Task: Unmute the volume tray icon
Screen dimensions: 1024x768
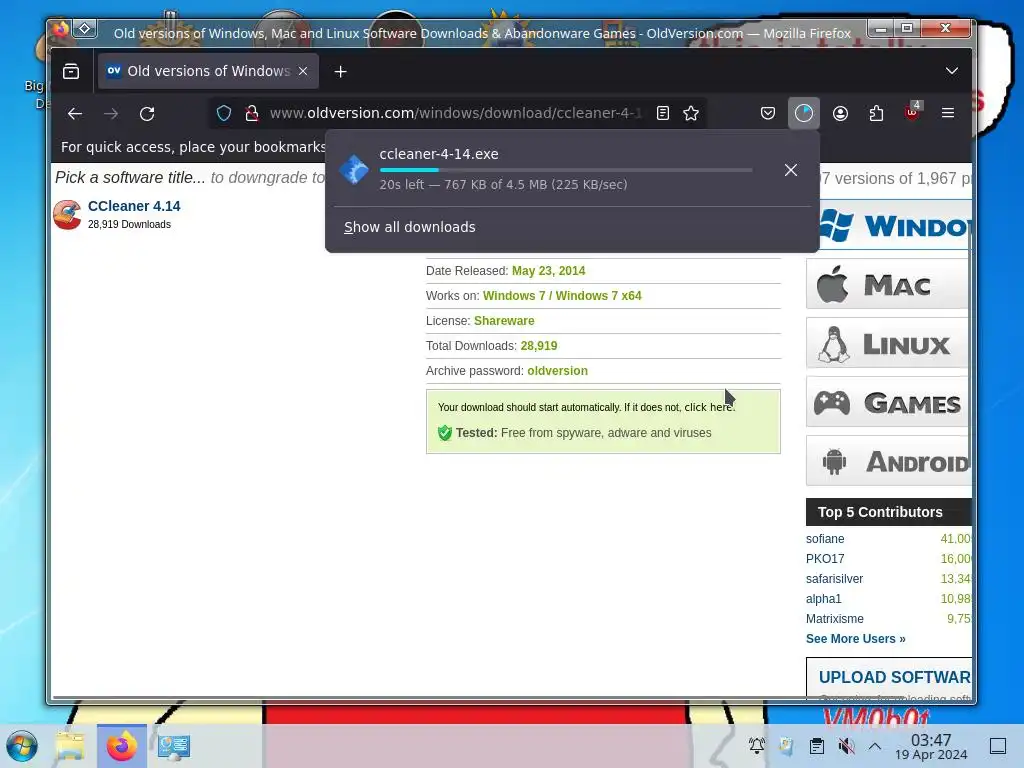Action: [x=846, y=746]
